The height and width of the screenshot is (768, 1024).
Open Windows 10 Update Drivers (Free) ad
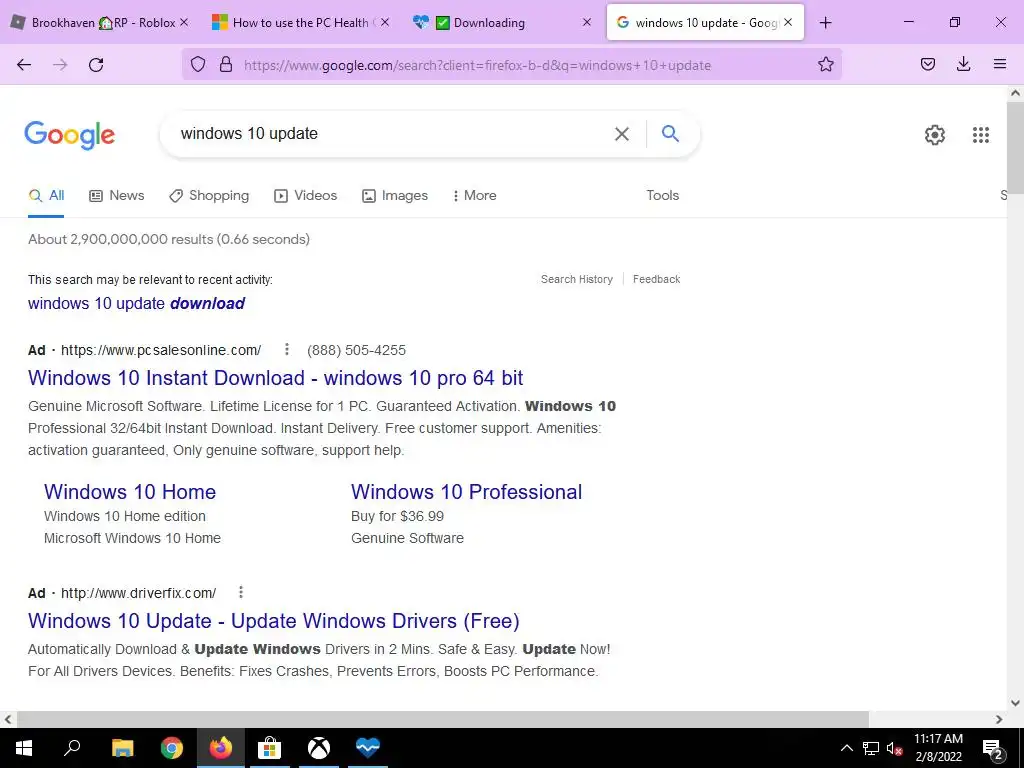(x=274, y=620)
